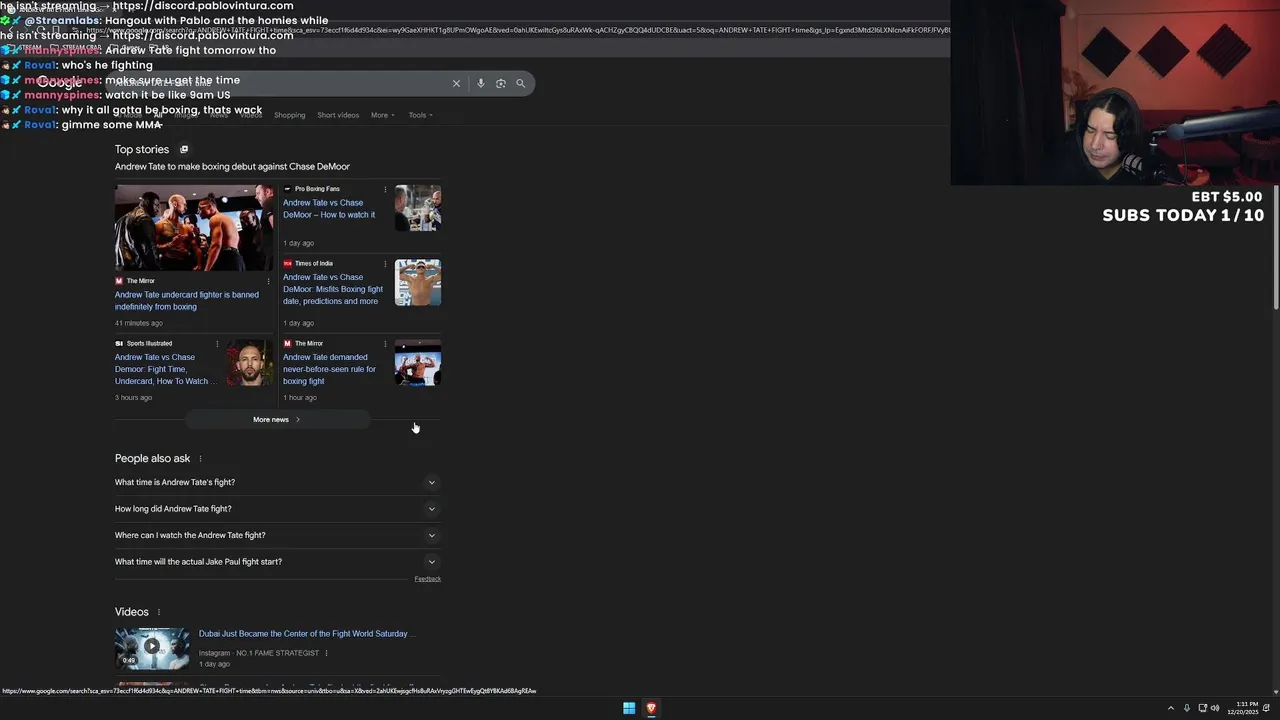Screen dimensions: 1280x720
Task: Open Times of India Misfits Boxing fight article
Action: (333, 289)
